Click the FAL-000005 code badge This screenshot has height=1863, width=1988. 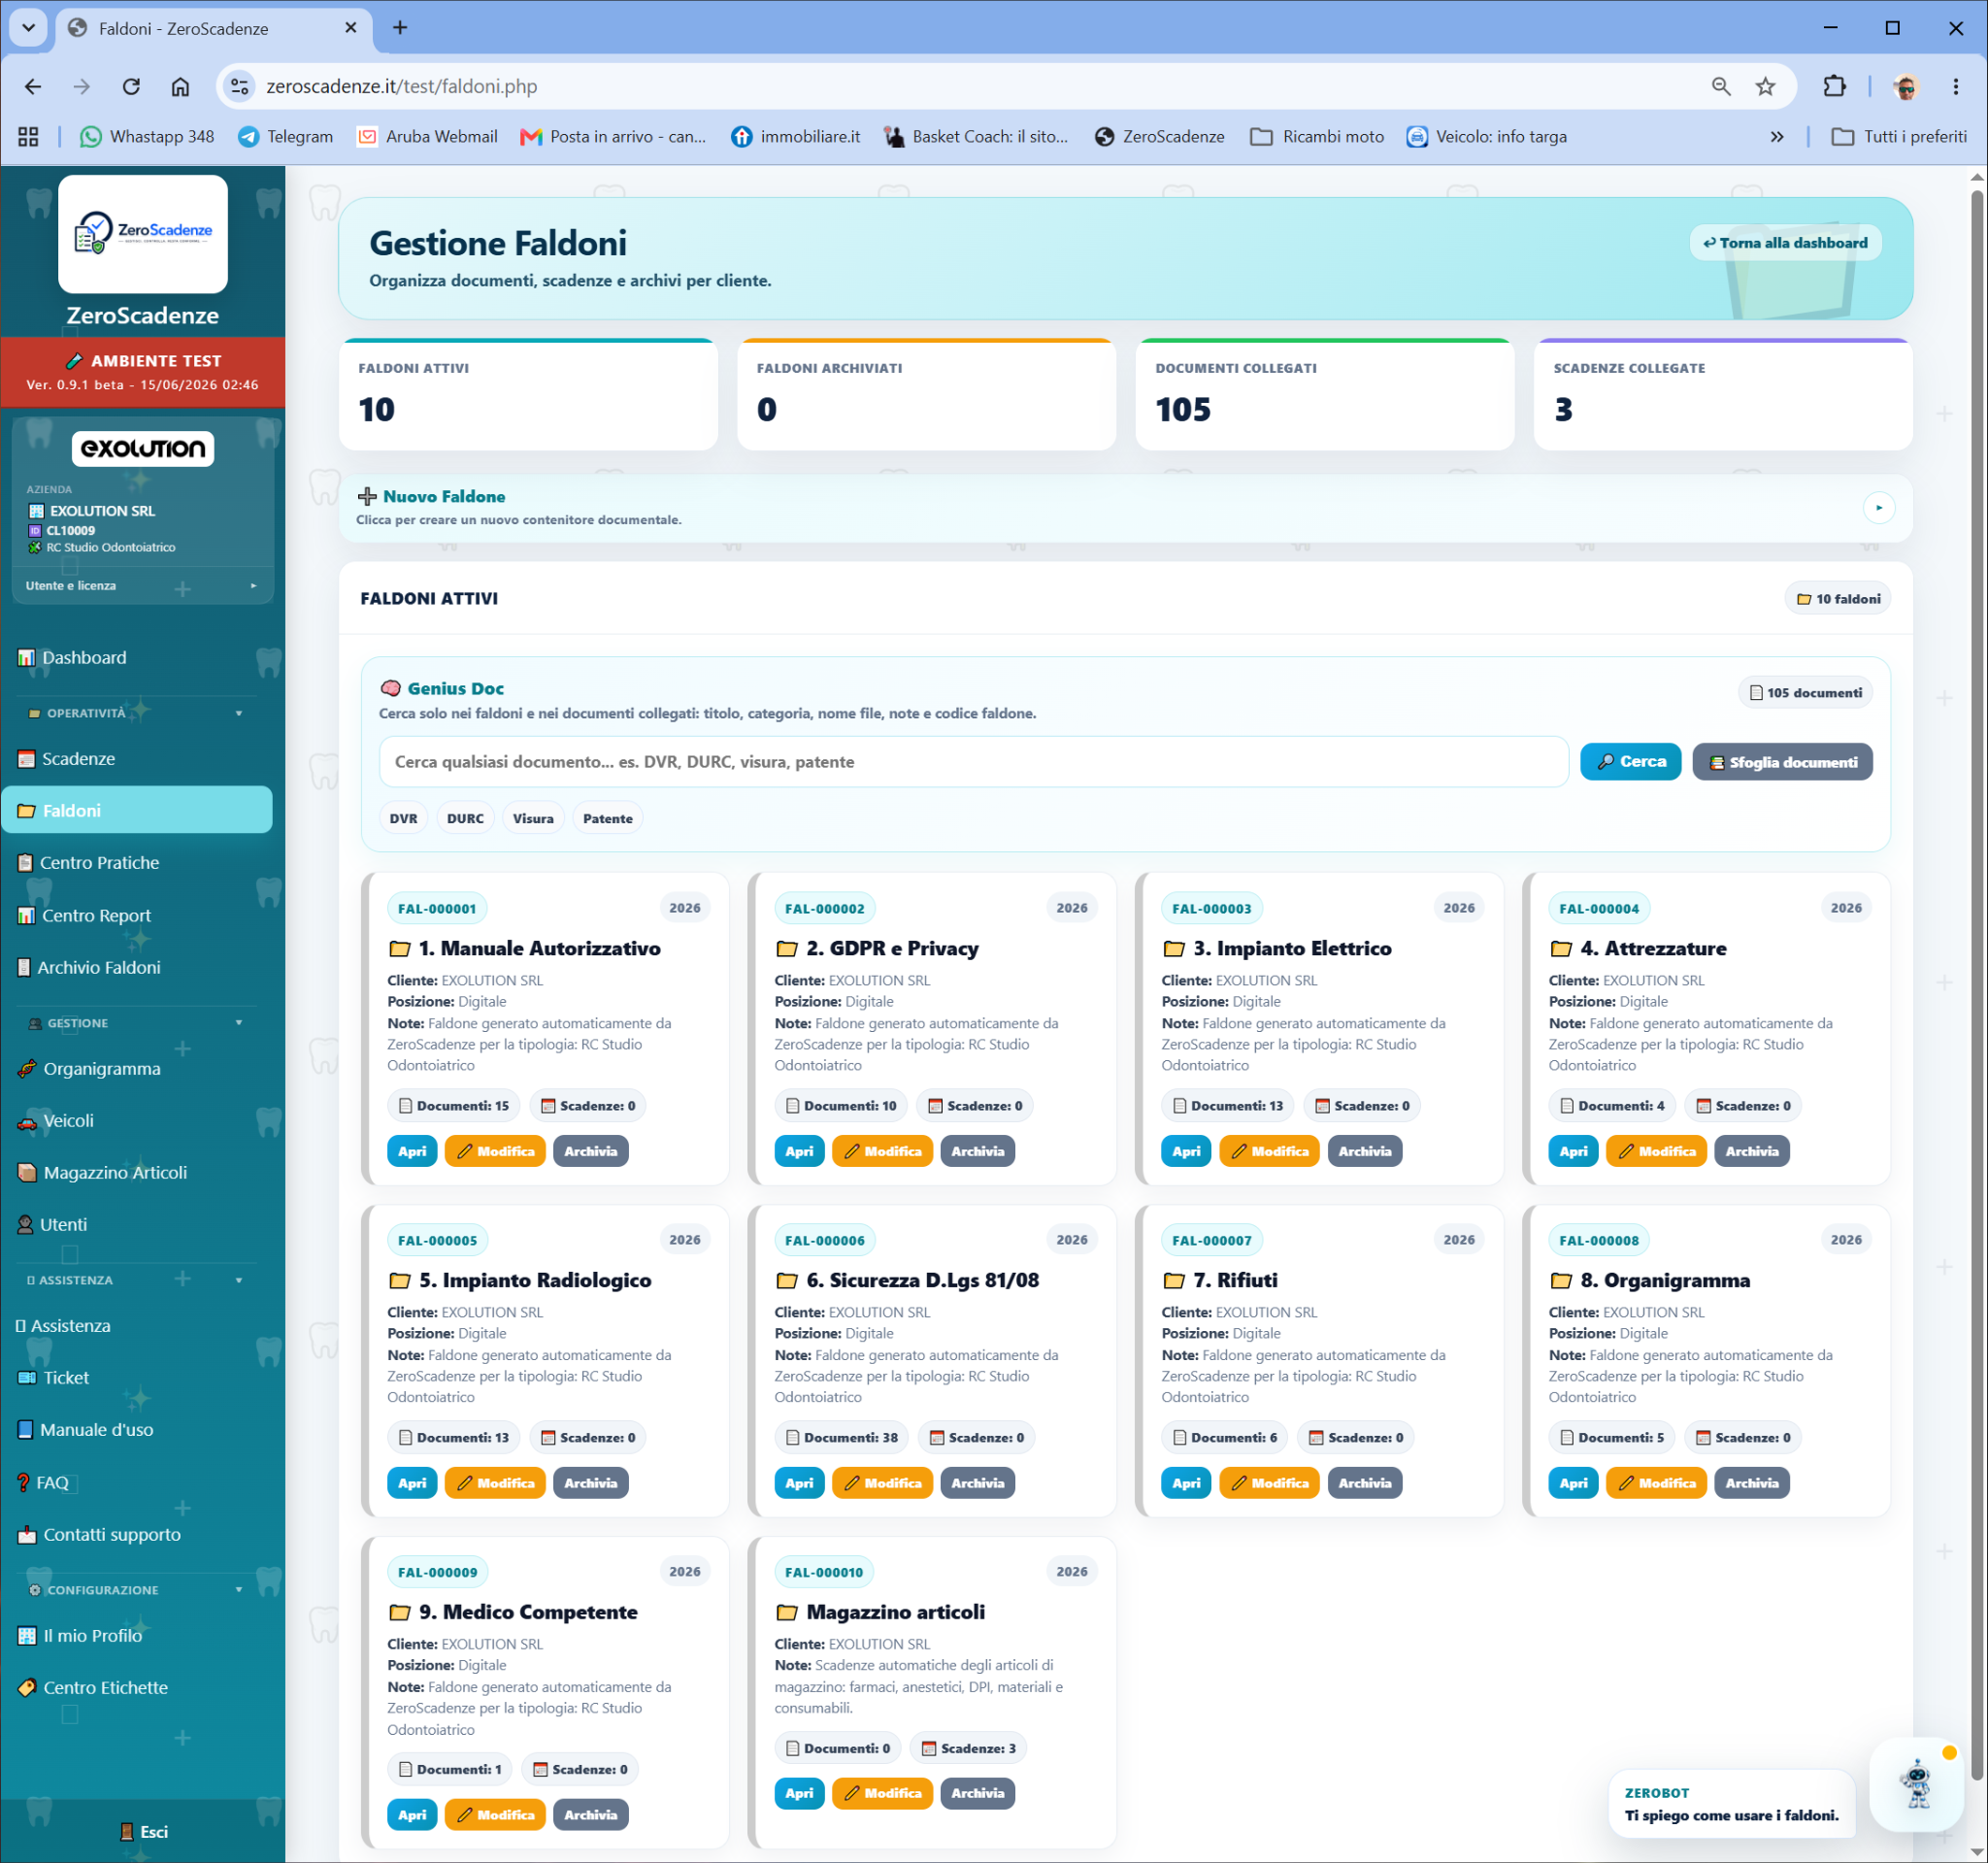(x=437, y=1239)
